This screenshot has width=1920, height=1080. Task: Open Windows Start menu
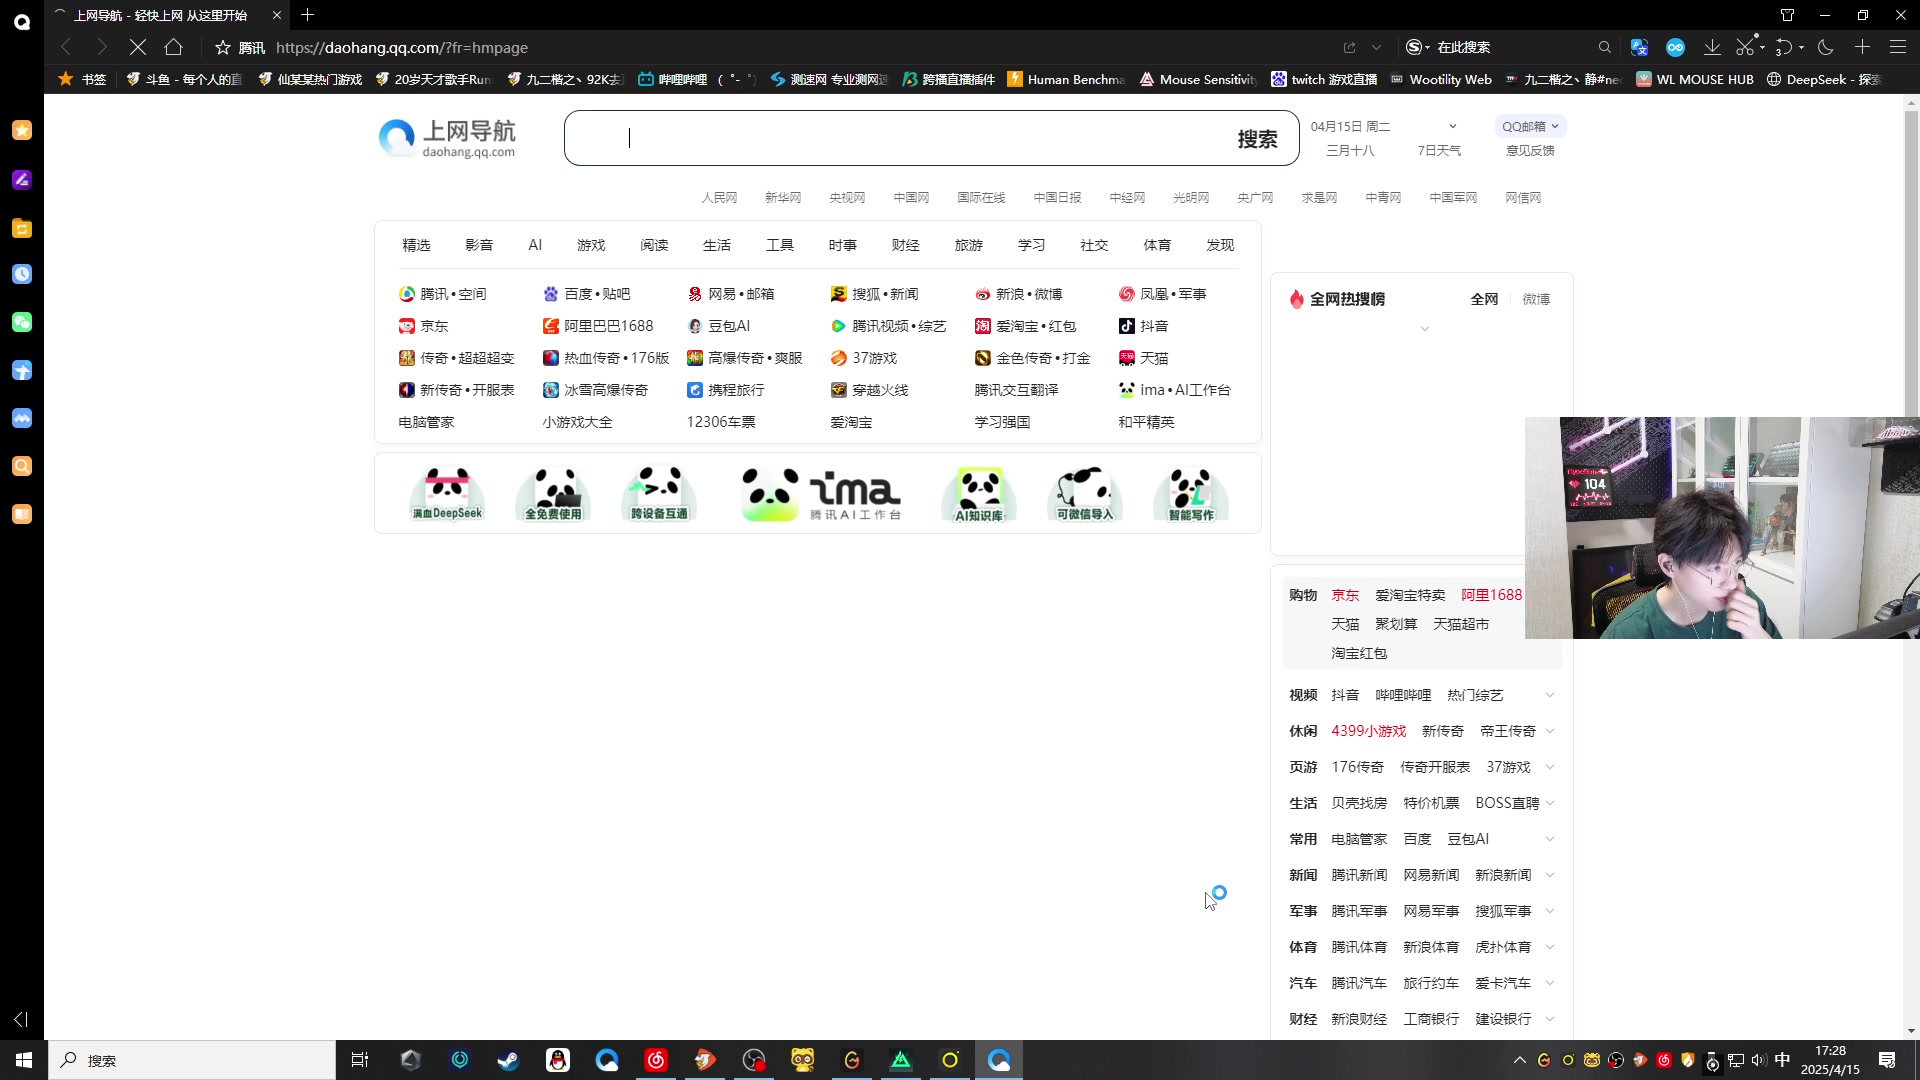pos(24,1060)
